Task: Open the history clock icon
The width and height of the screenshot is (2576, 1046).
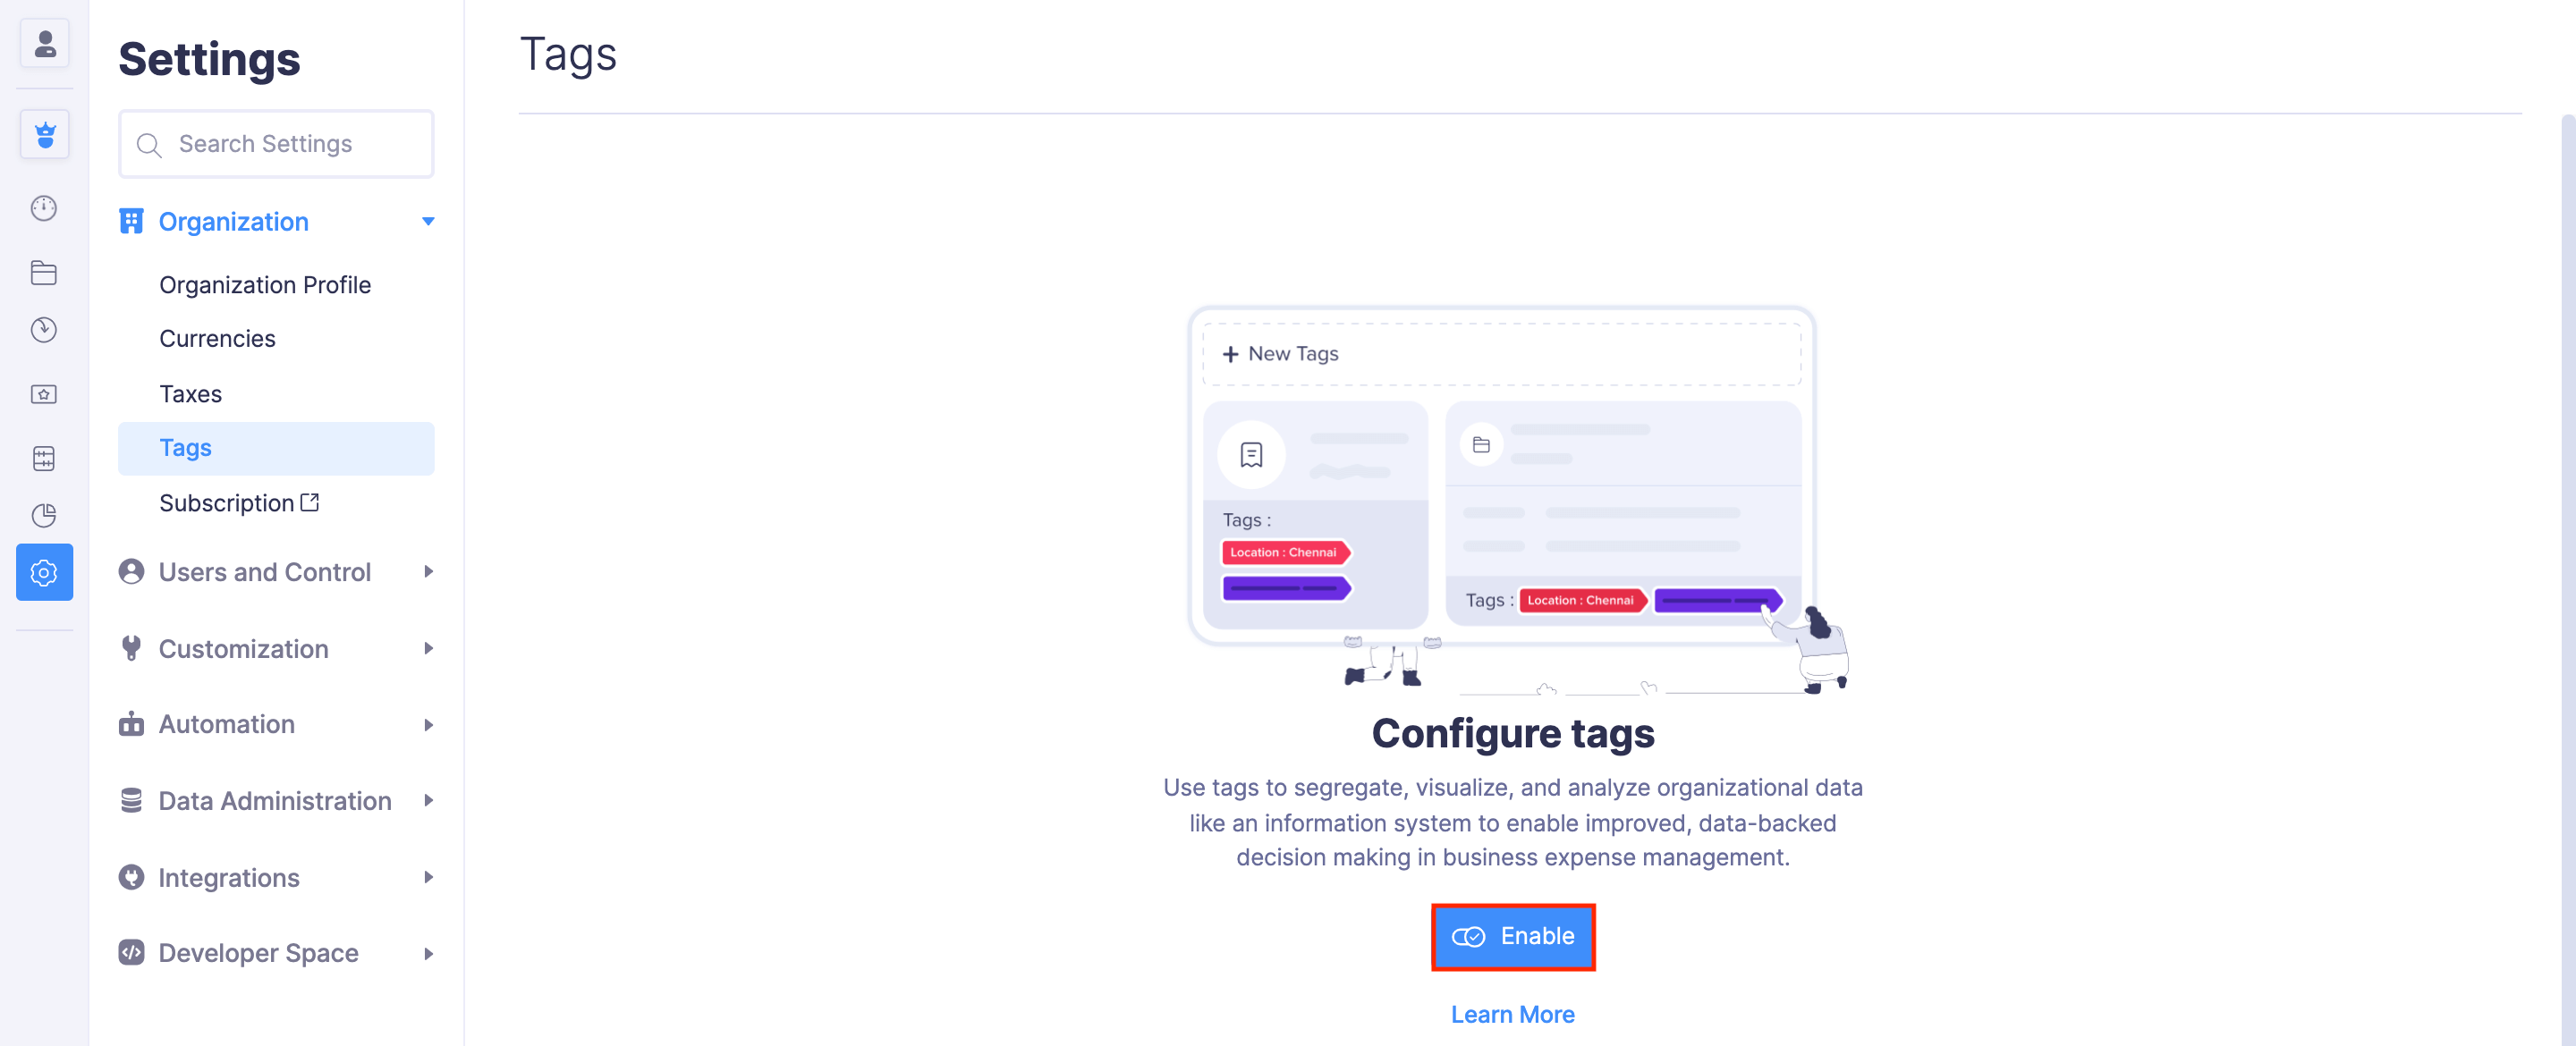Action: [x=44, y=330]
